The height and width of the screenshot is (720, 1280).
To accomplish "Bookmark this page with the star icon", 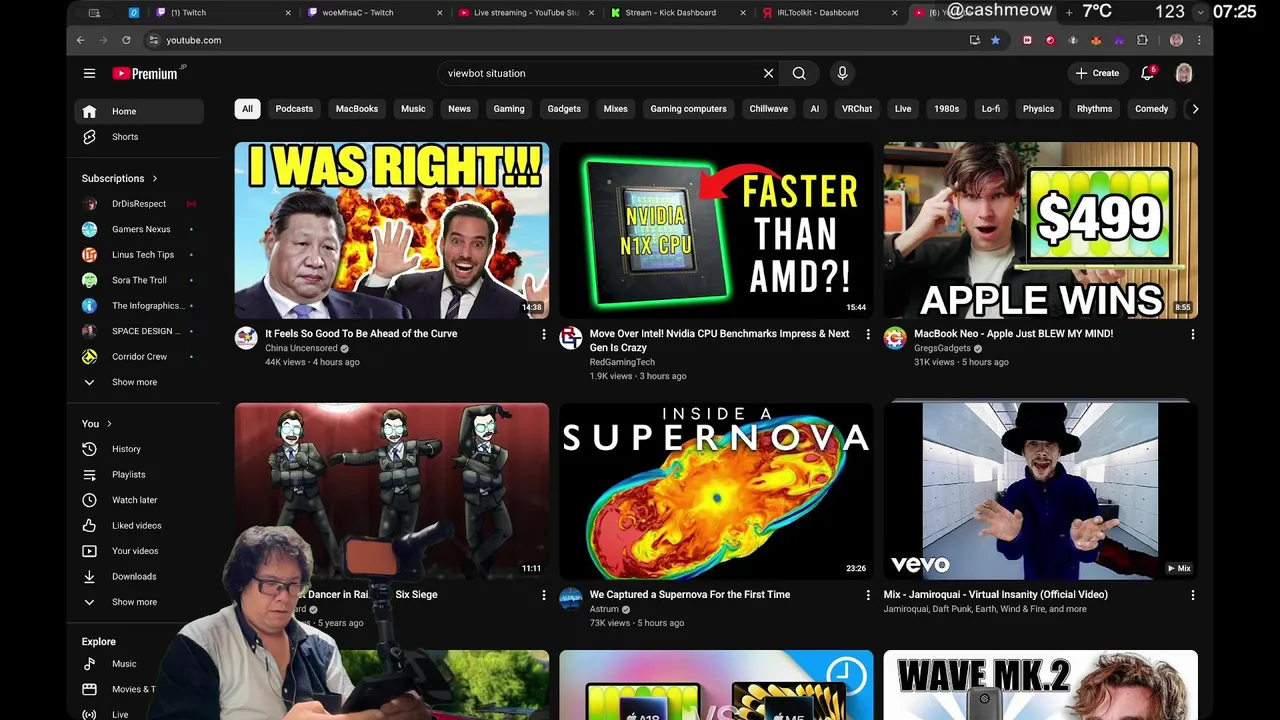I will pos(995,40).
